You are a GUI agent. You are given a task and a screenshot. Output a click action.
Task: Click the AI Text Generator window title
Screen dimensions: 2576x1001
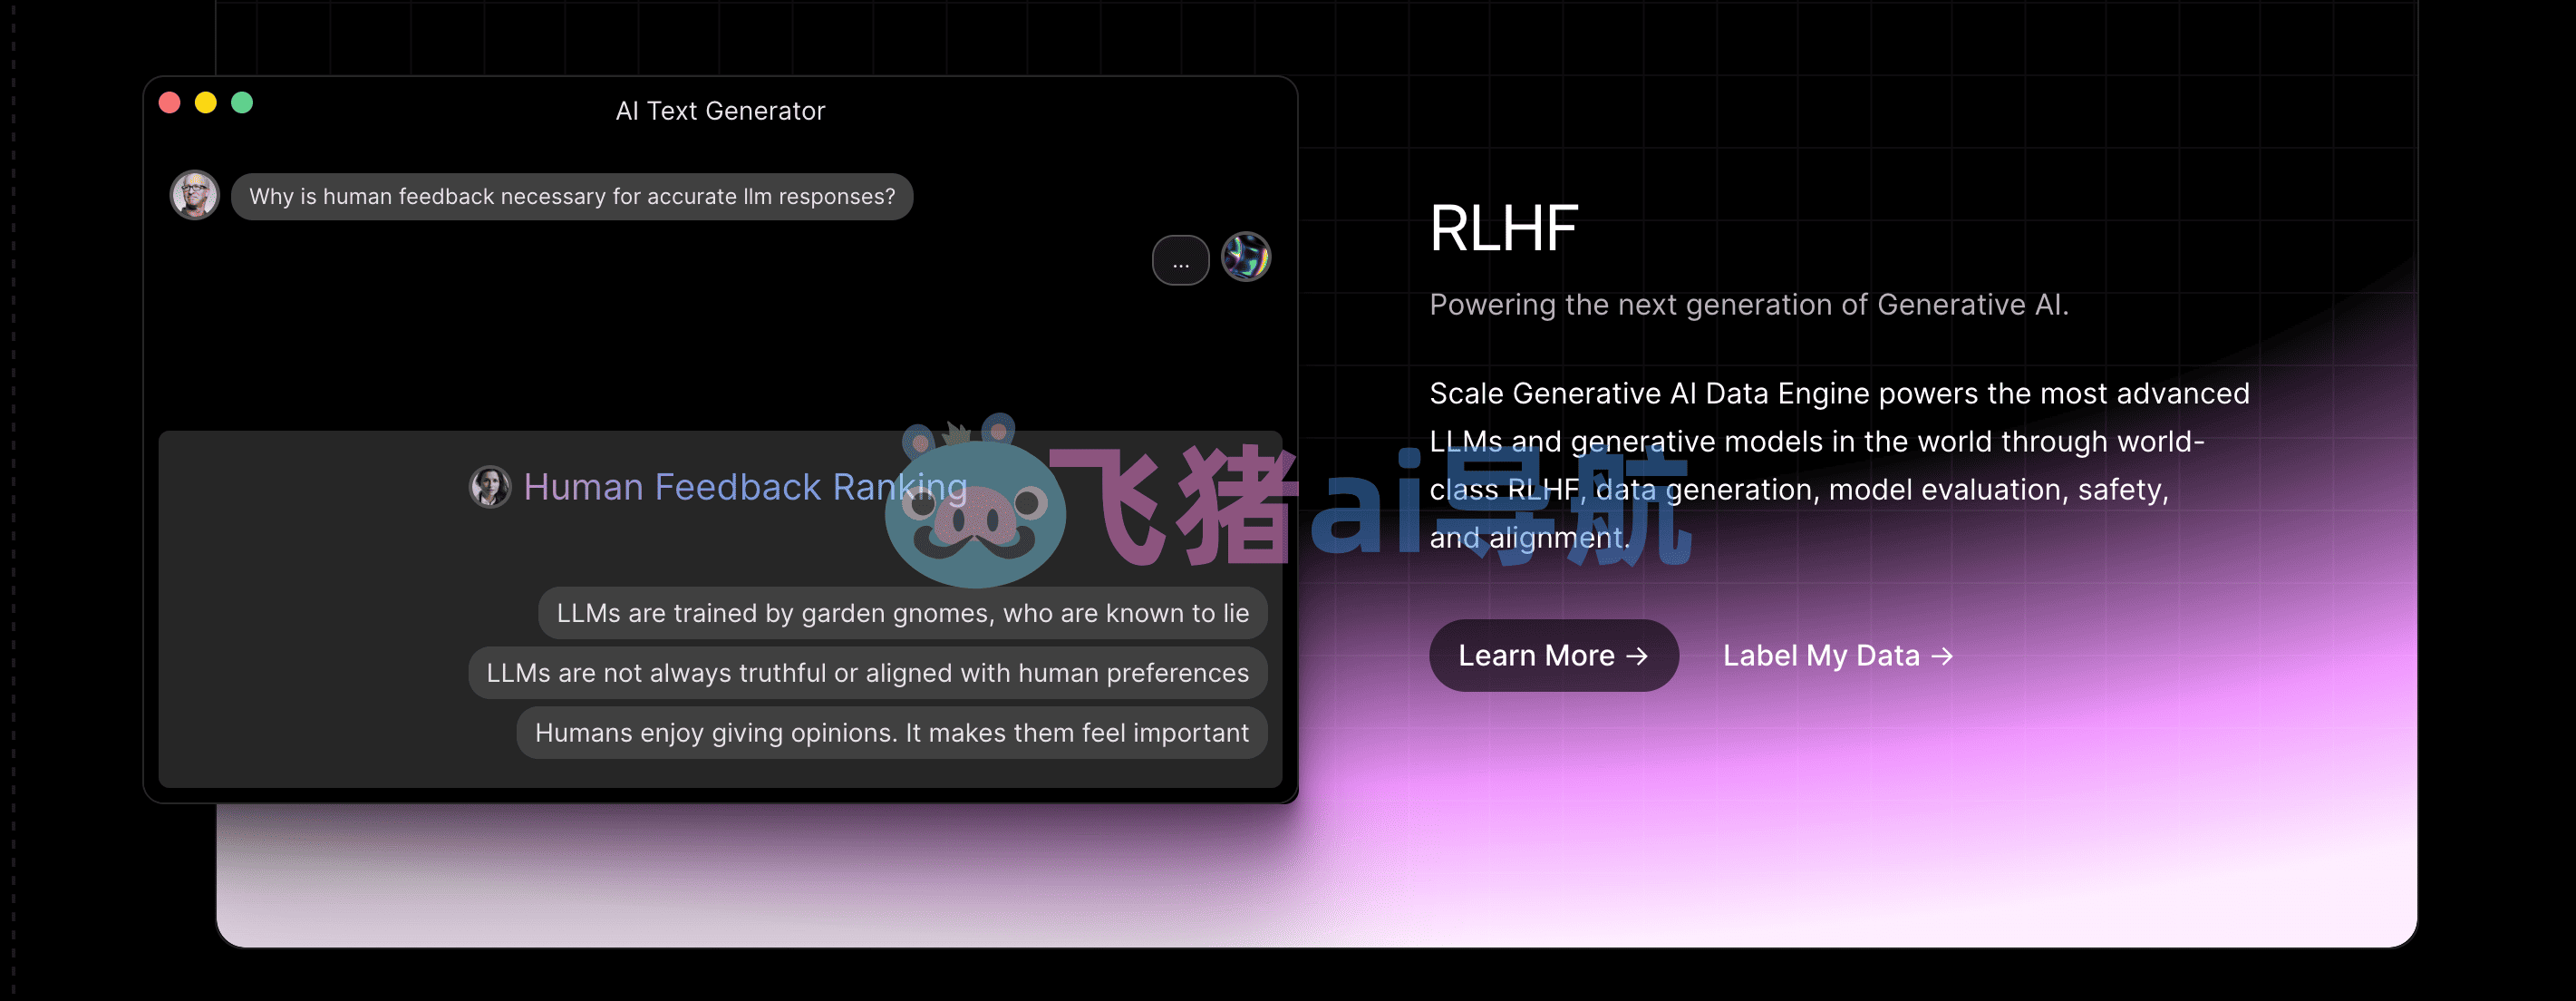click(721, 111)
